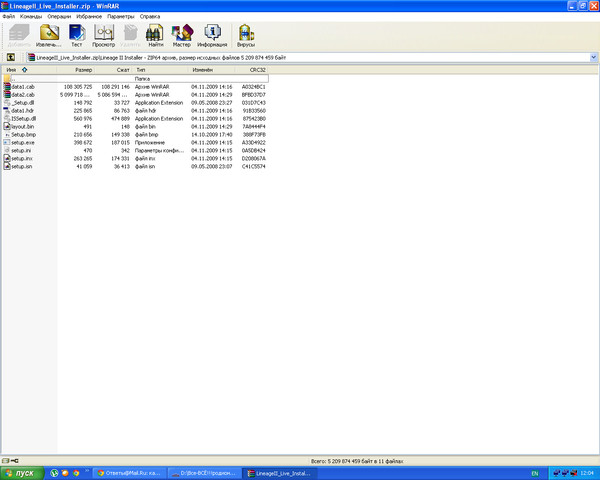Click the Тест (Test) toolbar icon

(x=77, y=35)
